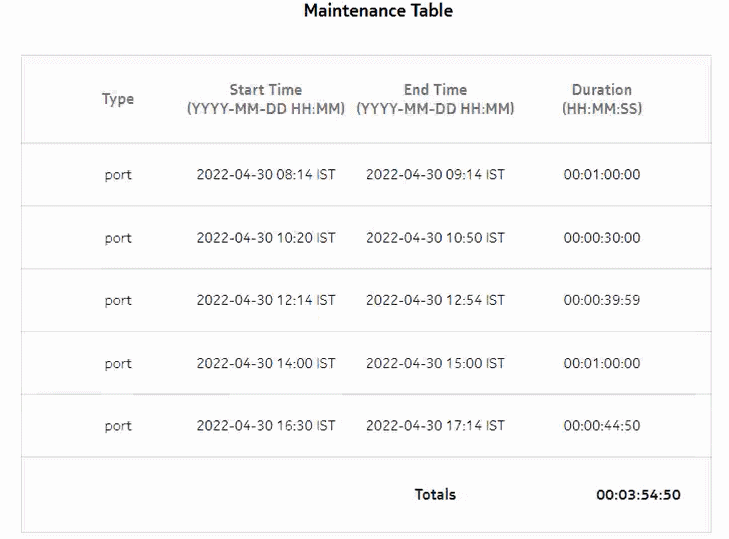The height and width of the screenshot is (539, 729).
Task: Select end time 2022-04-30 09:14 IST
Action: (x=435, y=175)
